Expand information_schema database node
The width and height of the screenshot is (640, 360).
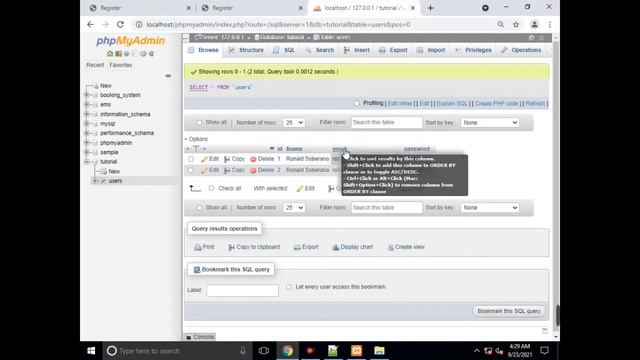pyautogui.click(x=87, y=114)
